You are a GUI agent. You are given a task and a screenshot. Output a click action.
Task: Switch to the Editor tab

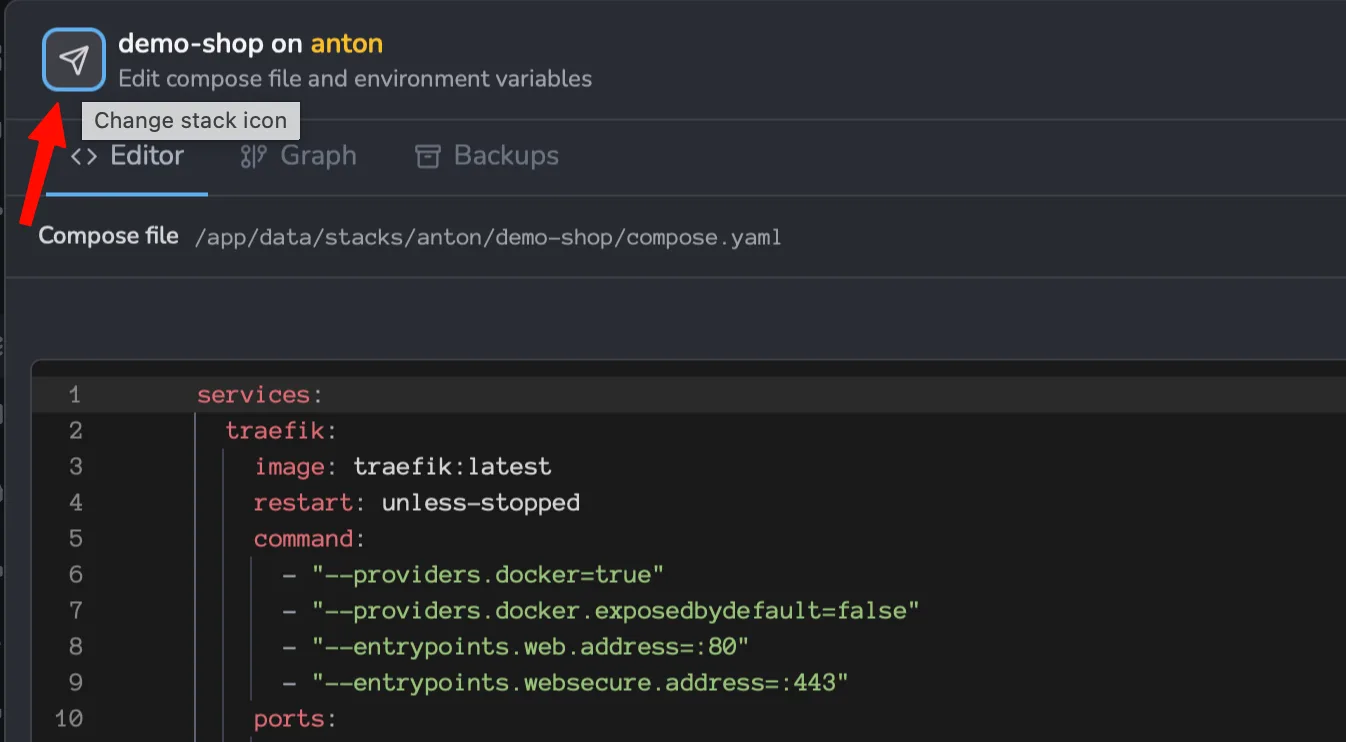click(x=127, y=157)
